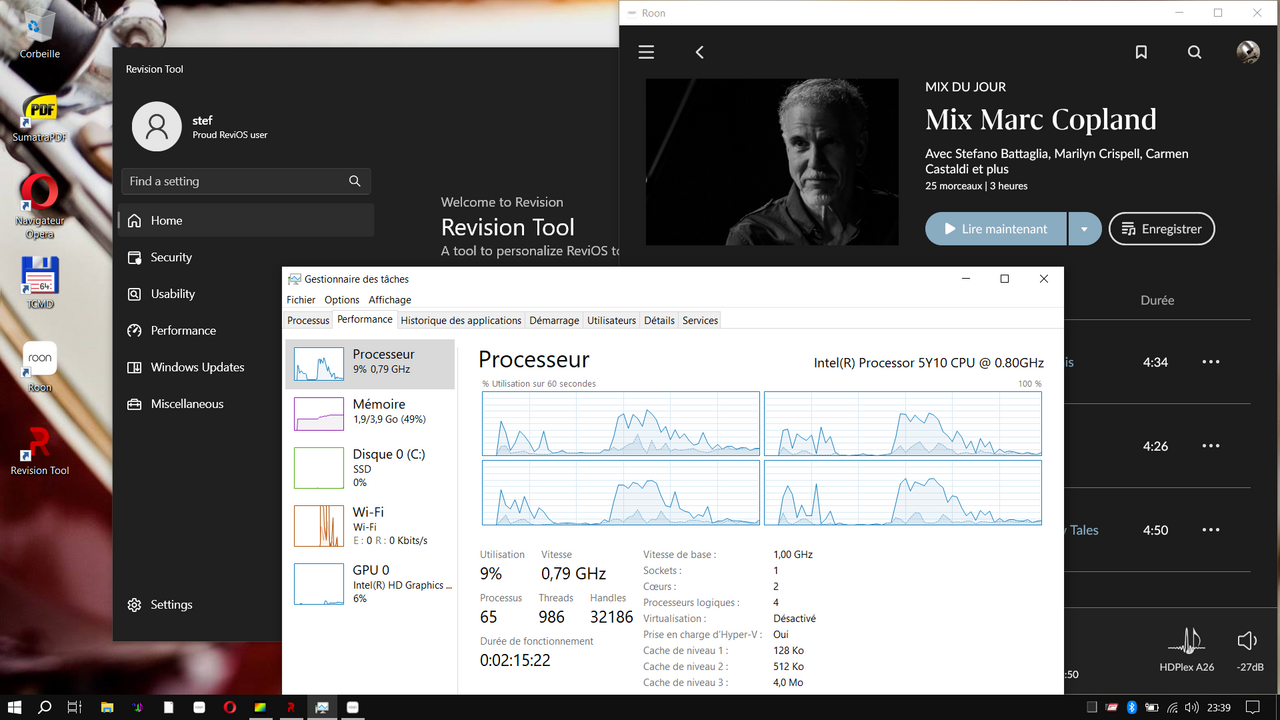Open Roon bookmarks icon
Screen dimensions: 1280x720
pos(1141,52)
